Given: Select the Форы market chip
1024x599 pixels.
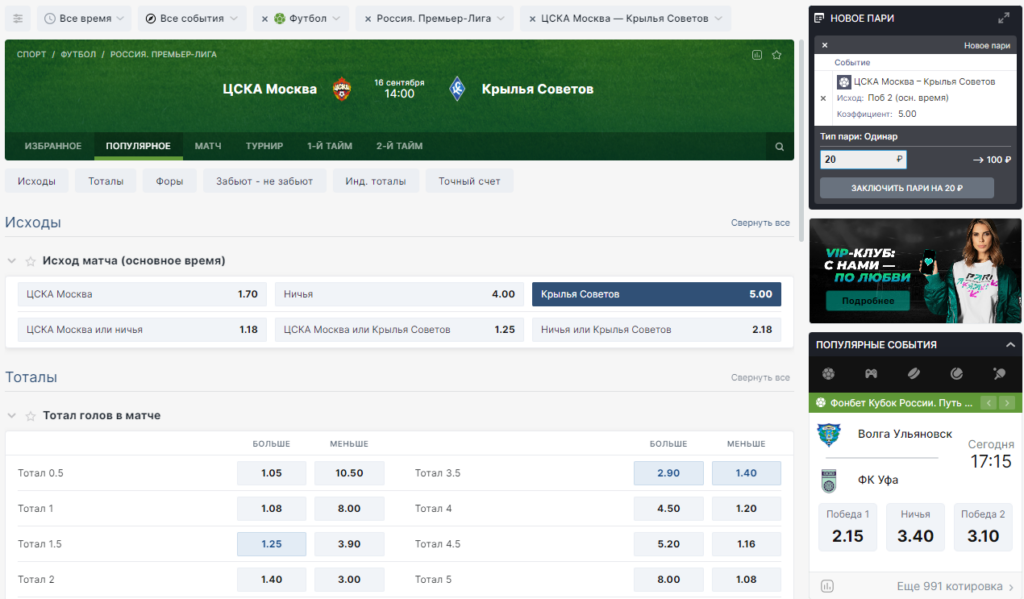Looking at the screenshot, I should [x=169, y=181].
